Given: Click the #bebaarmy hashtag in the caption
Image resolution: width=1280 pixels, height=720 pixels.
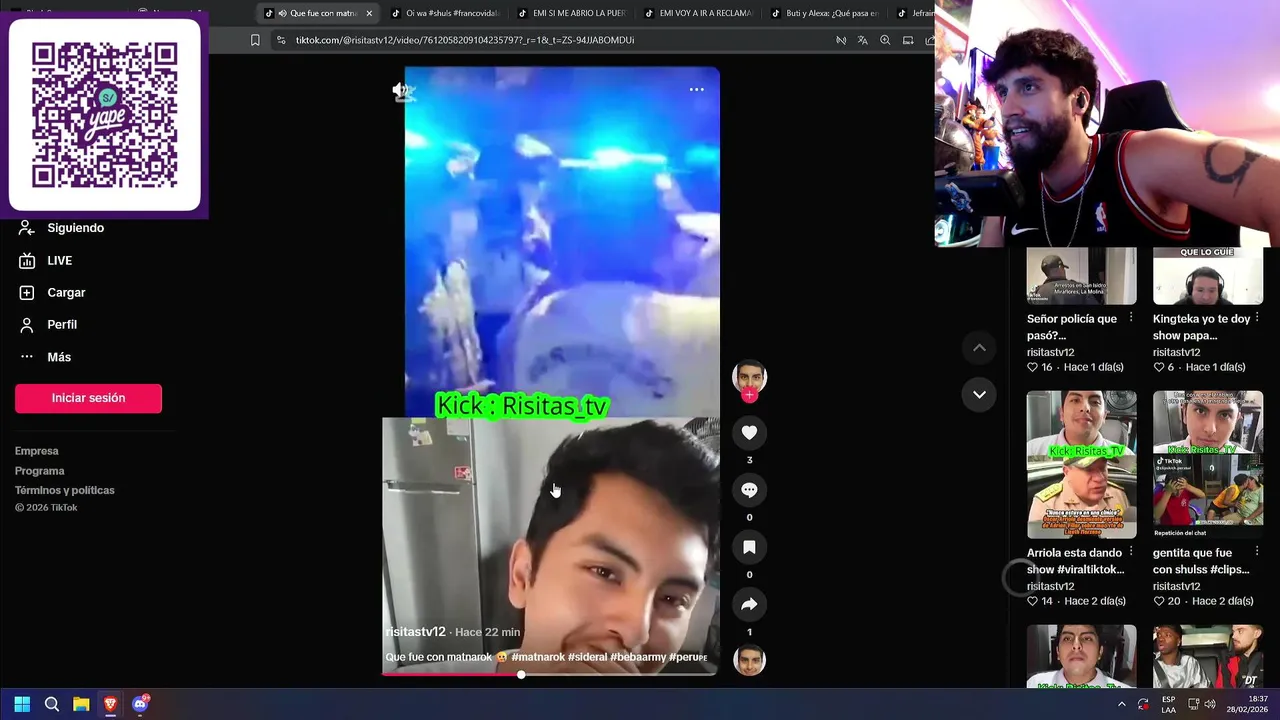Looking at the screenshot, I should [637, 657].
